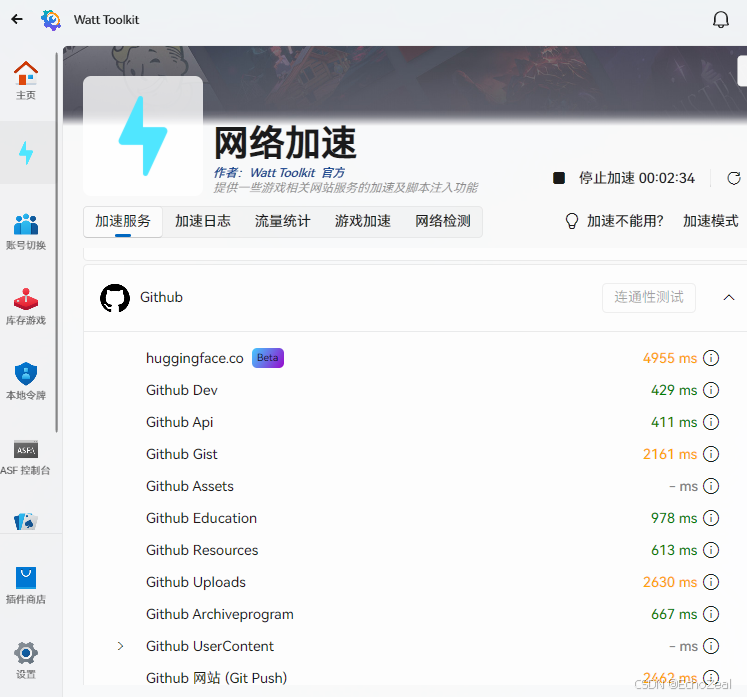Open 设置 settings gear in sidebar

click(x=26, y=660)
